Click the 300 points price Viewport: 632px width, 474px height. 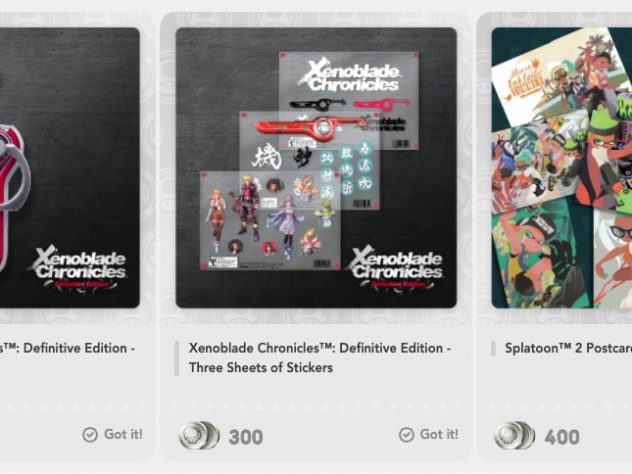(246, 437)
